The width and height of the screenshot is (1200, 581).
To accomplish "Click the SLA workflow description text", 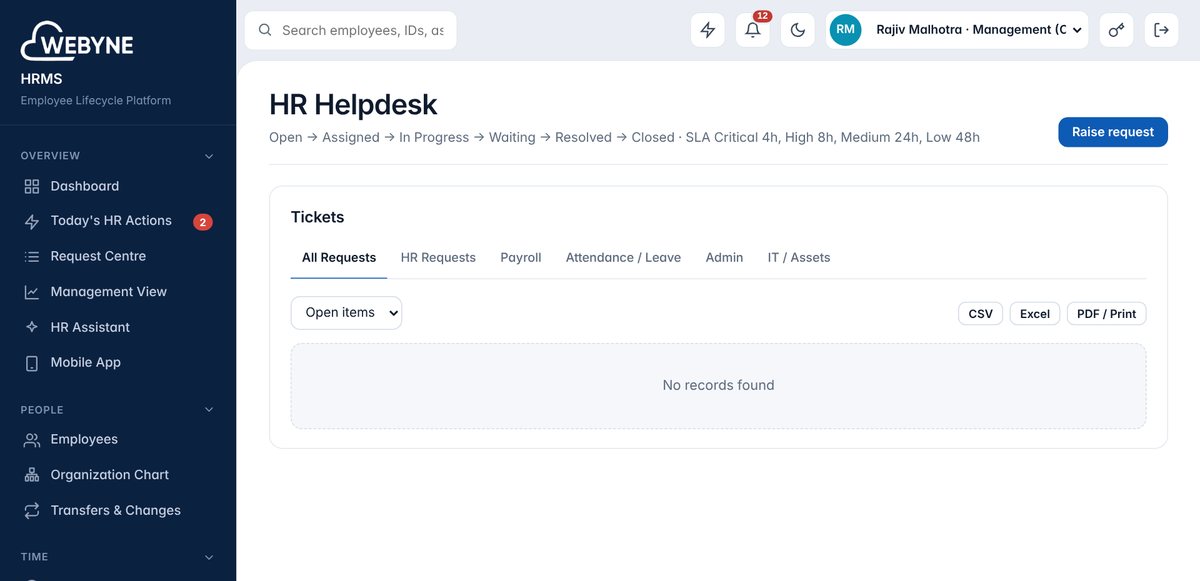I will pyautogui.click(x=624, y=137).
